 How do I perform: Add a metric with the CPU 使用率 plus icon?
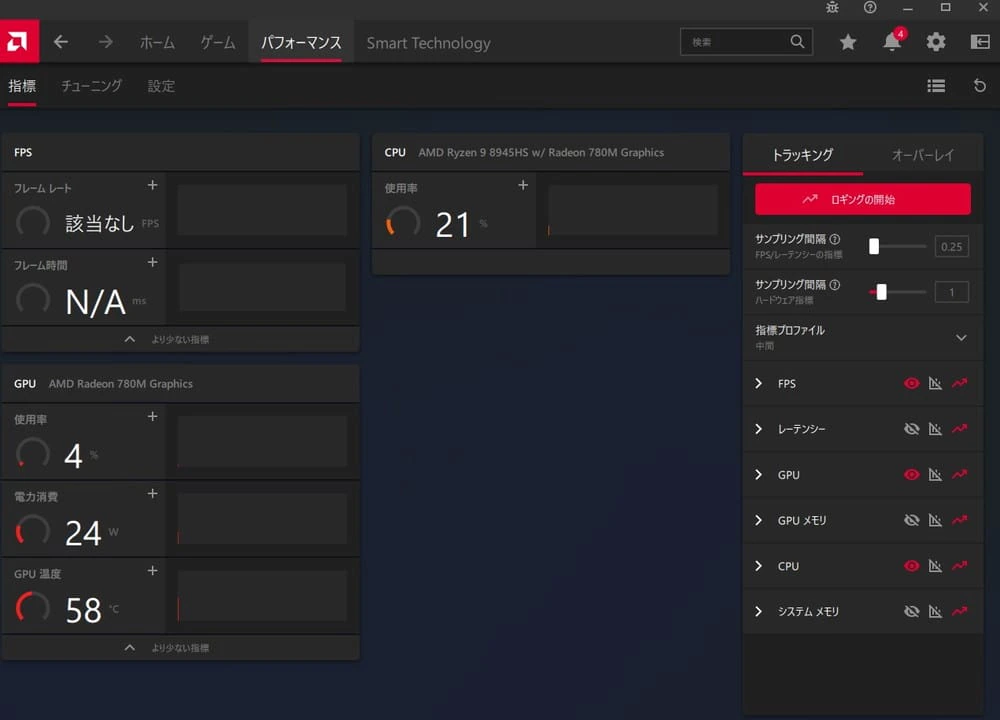point(522,185)
